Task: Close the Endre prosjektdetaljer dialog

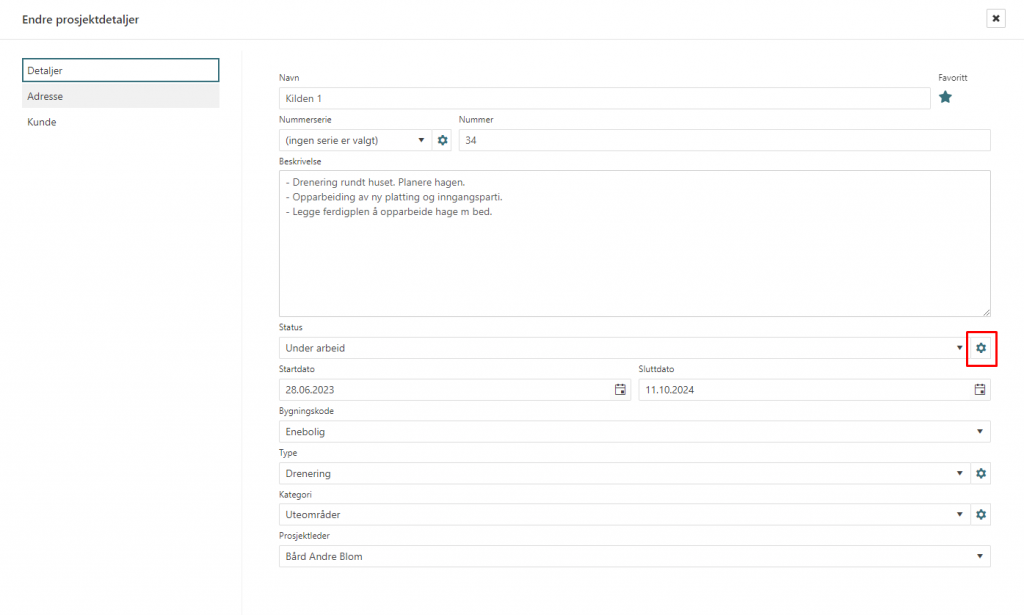Action: point(995,18)
